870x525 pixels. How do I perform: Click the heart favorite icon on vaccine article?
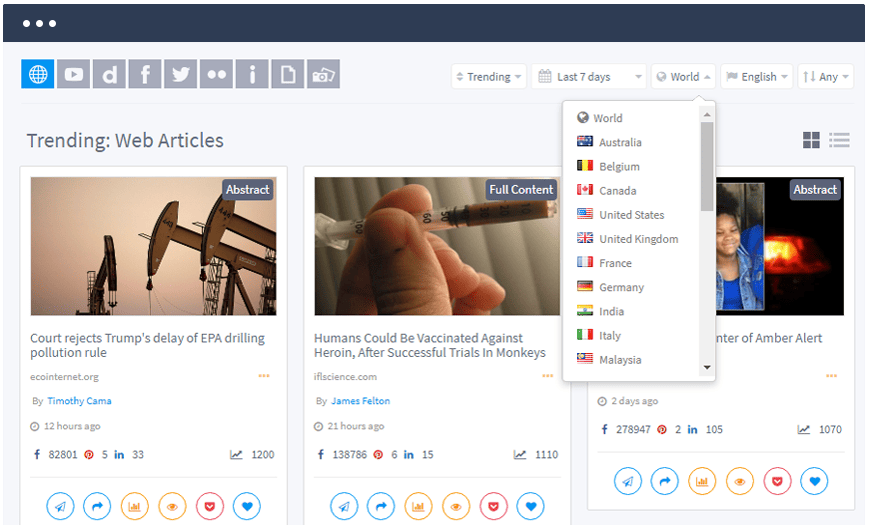coord(530,506)
